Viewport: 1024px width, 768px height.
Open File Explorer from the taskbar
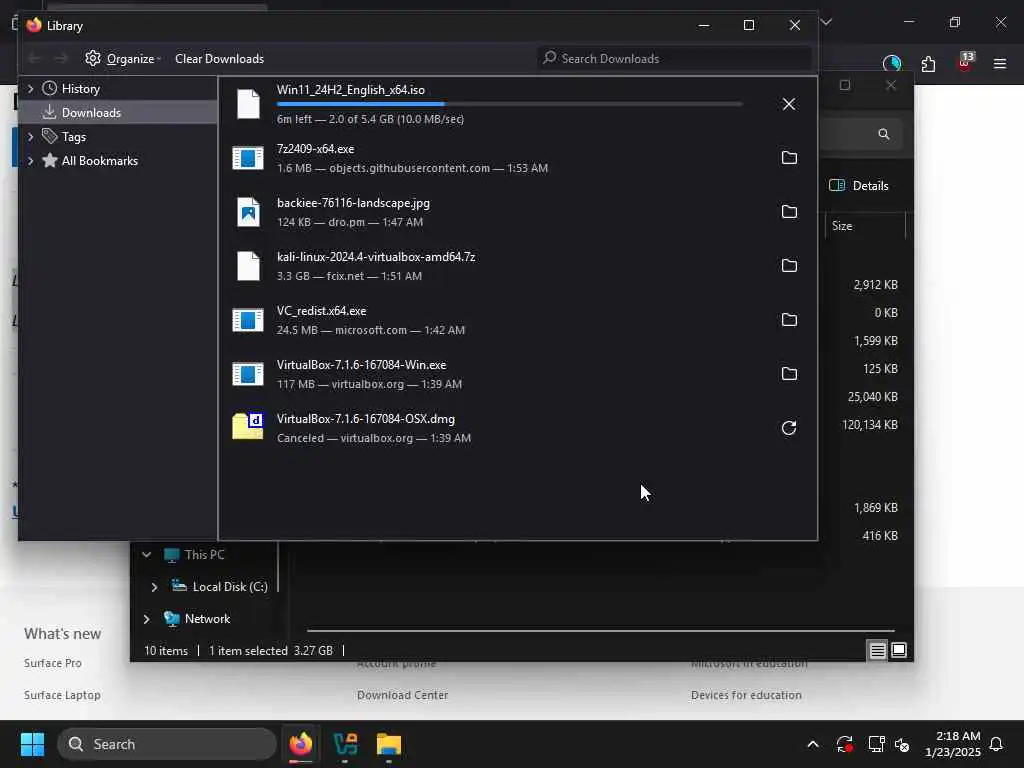point(389,744)
